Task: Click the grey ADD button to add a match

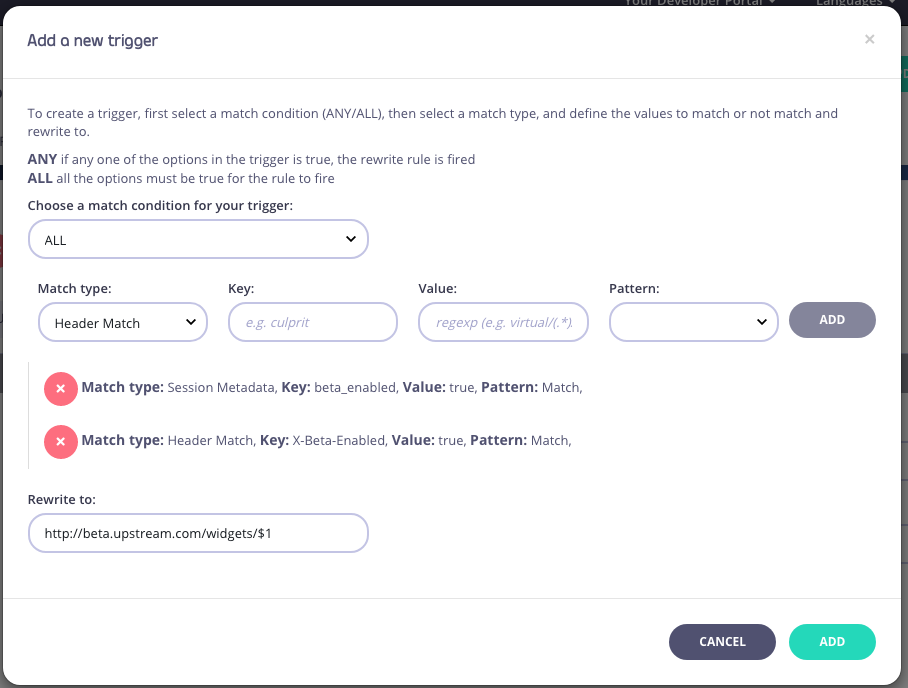Action: pos(832,319)
